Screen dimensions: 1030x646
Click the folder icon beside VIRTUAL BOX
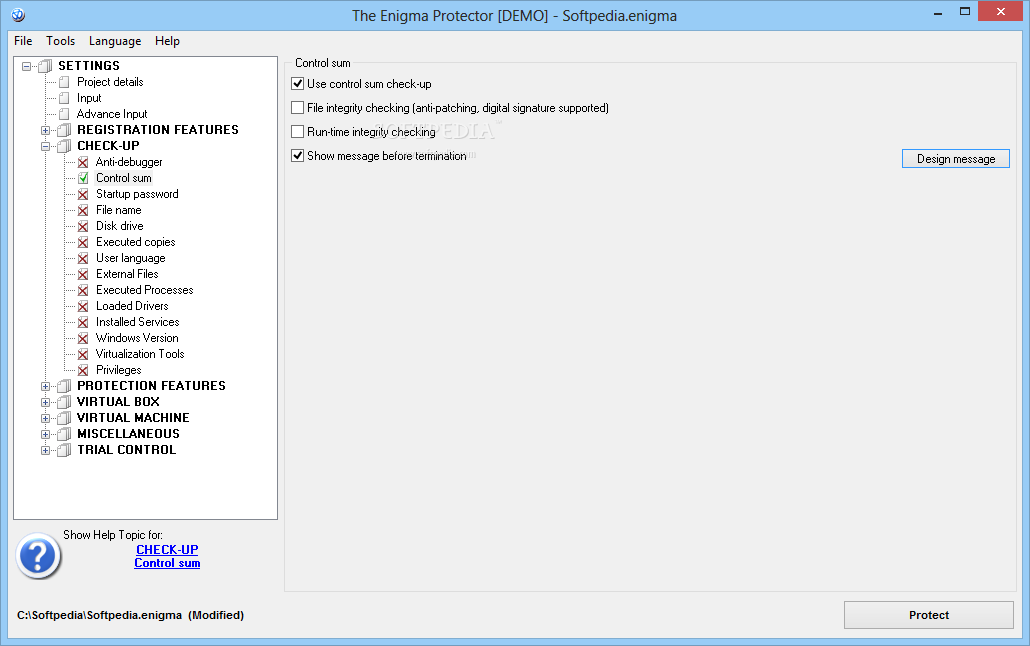(x=64, y=402)
